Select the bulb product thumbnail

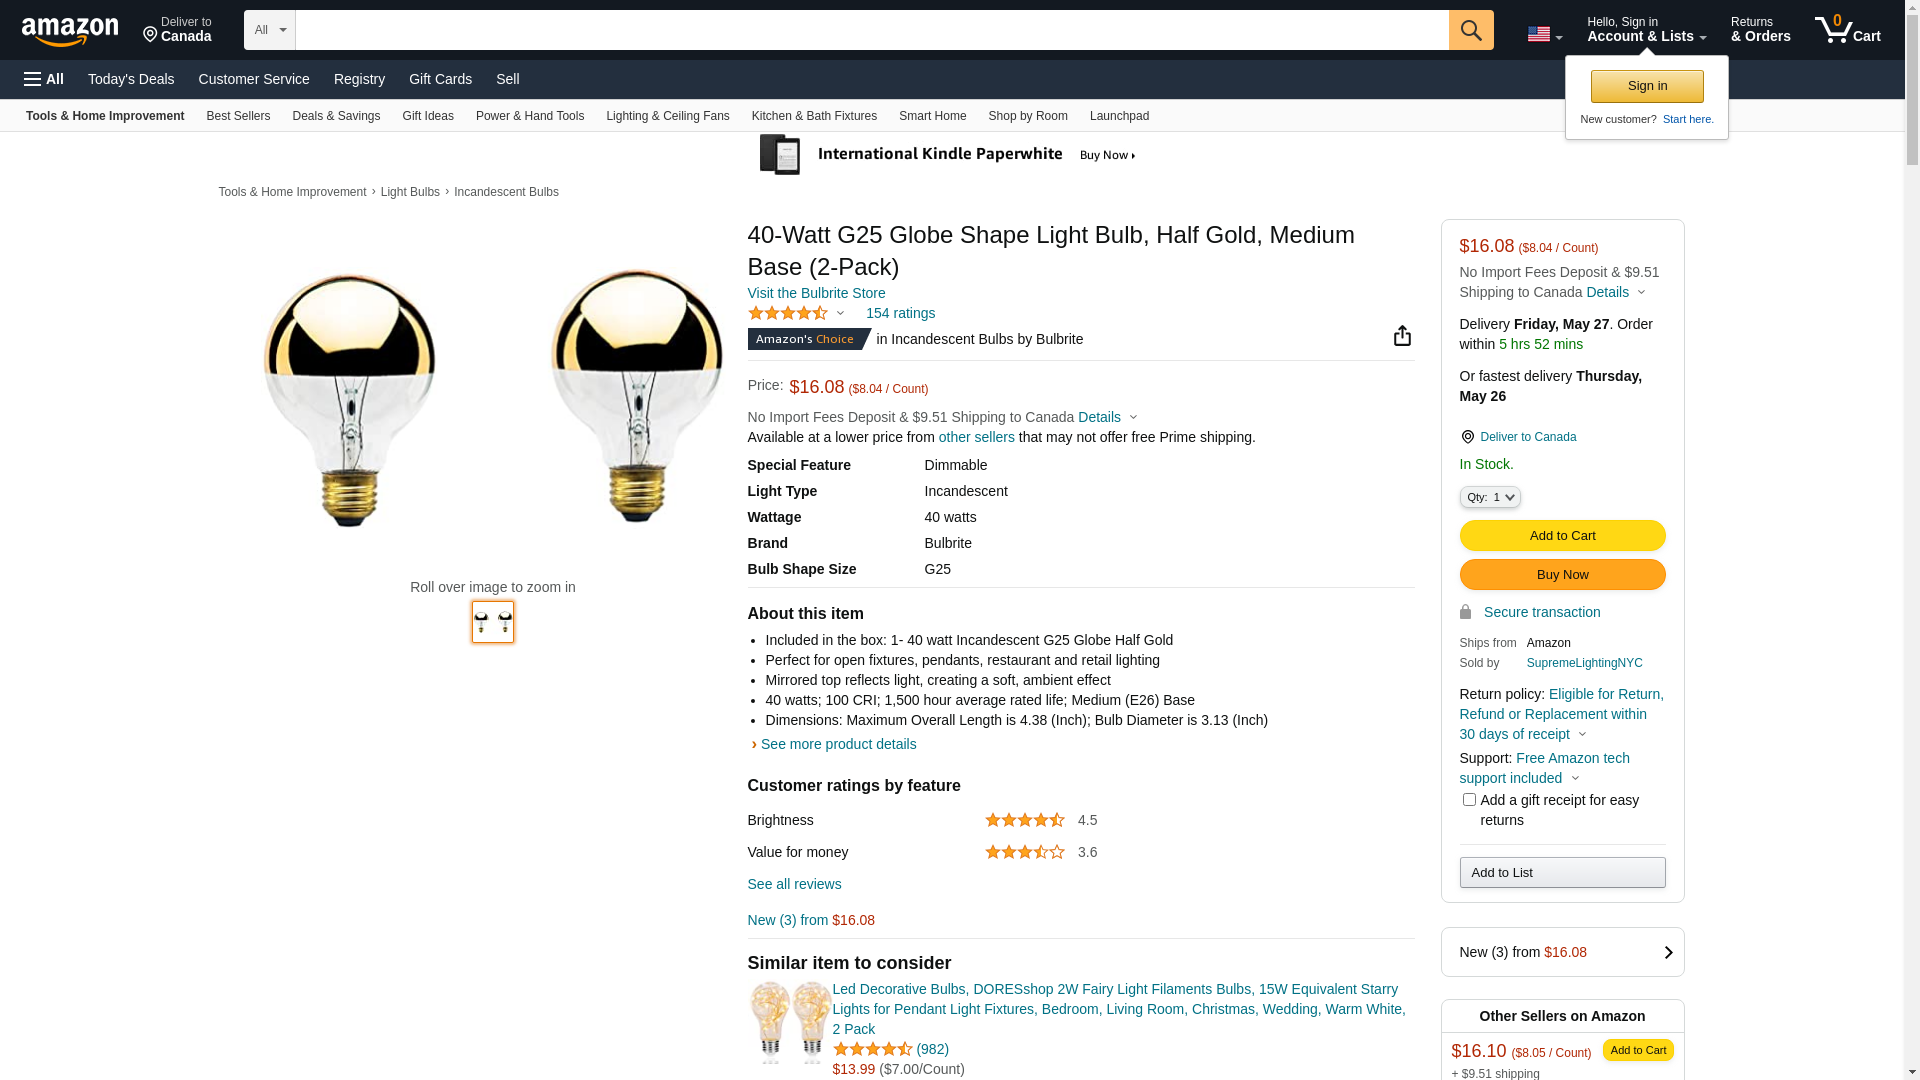pyautogui.click(x=493, y=622)
